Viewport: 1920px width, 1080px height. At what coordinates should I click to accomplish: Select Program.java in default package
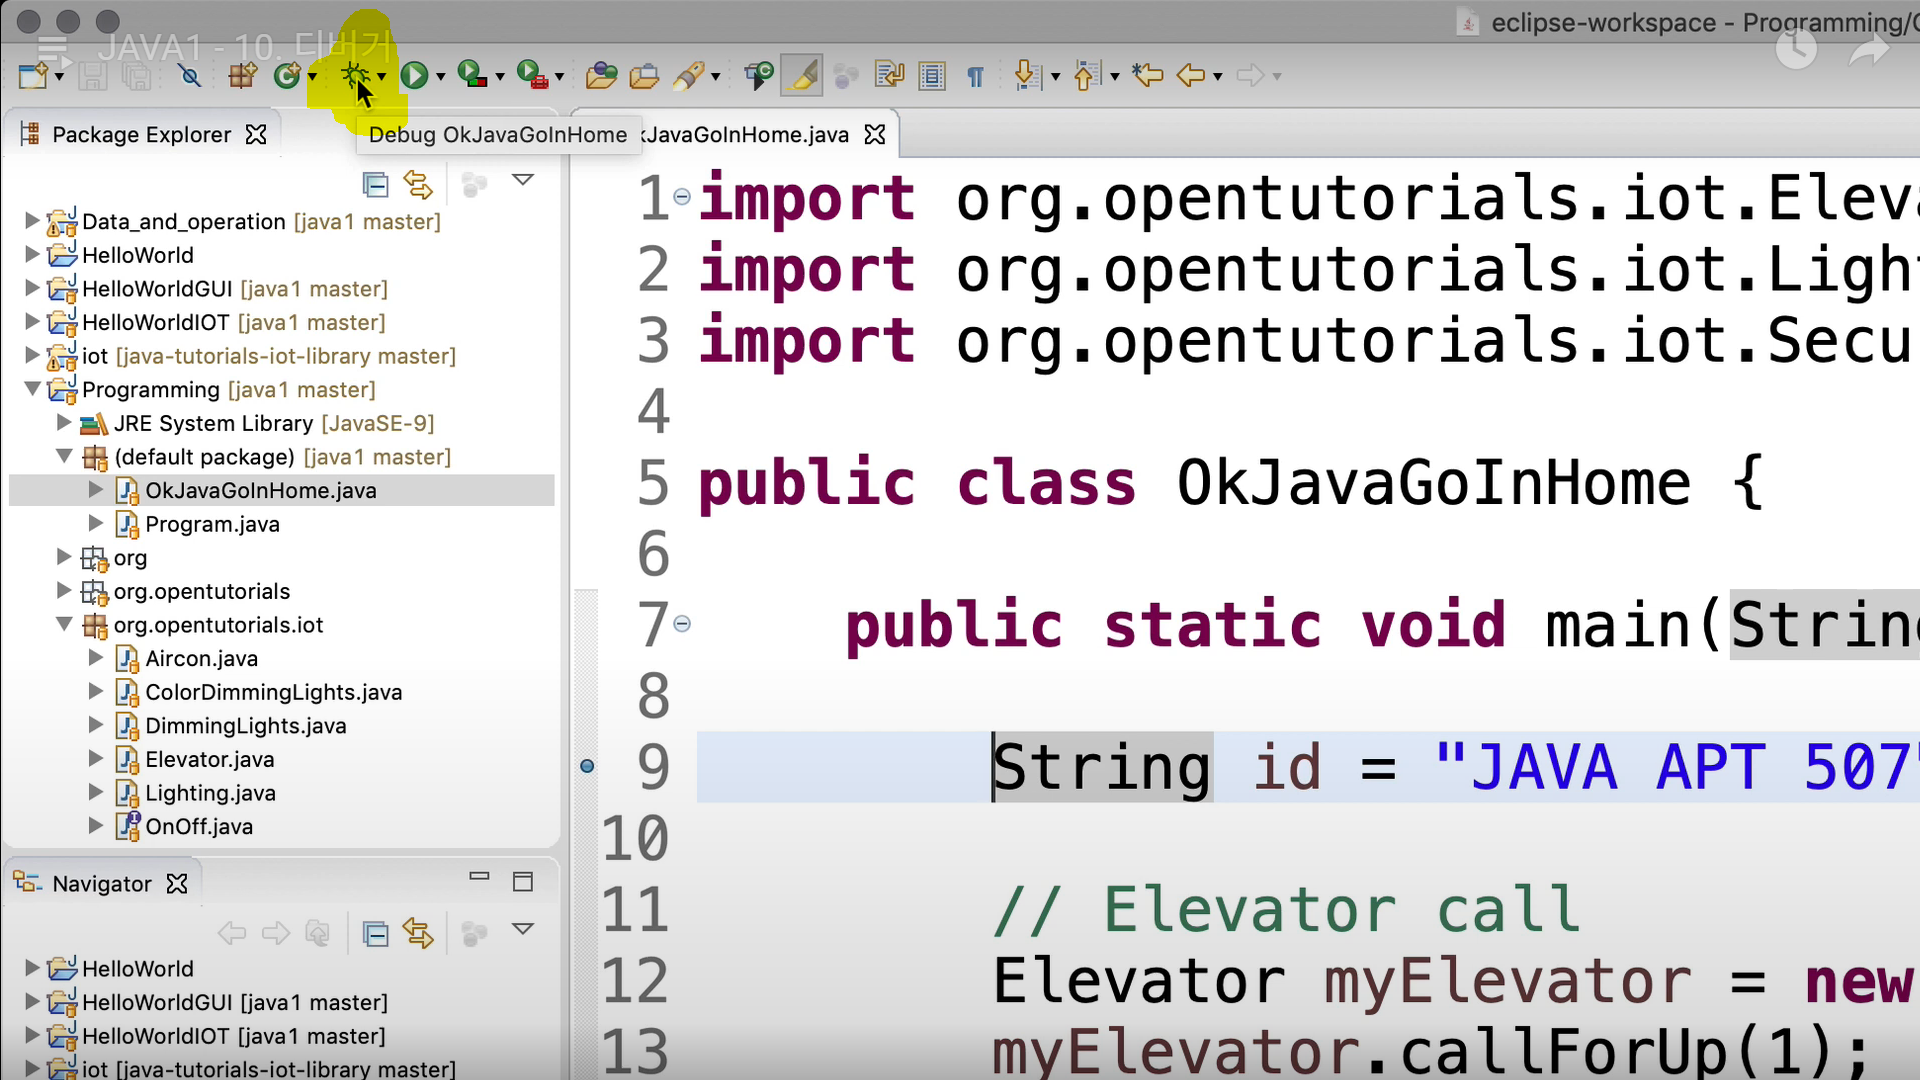[212, 524]
